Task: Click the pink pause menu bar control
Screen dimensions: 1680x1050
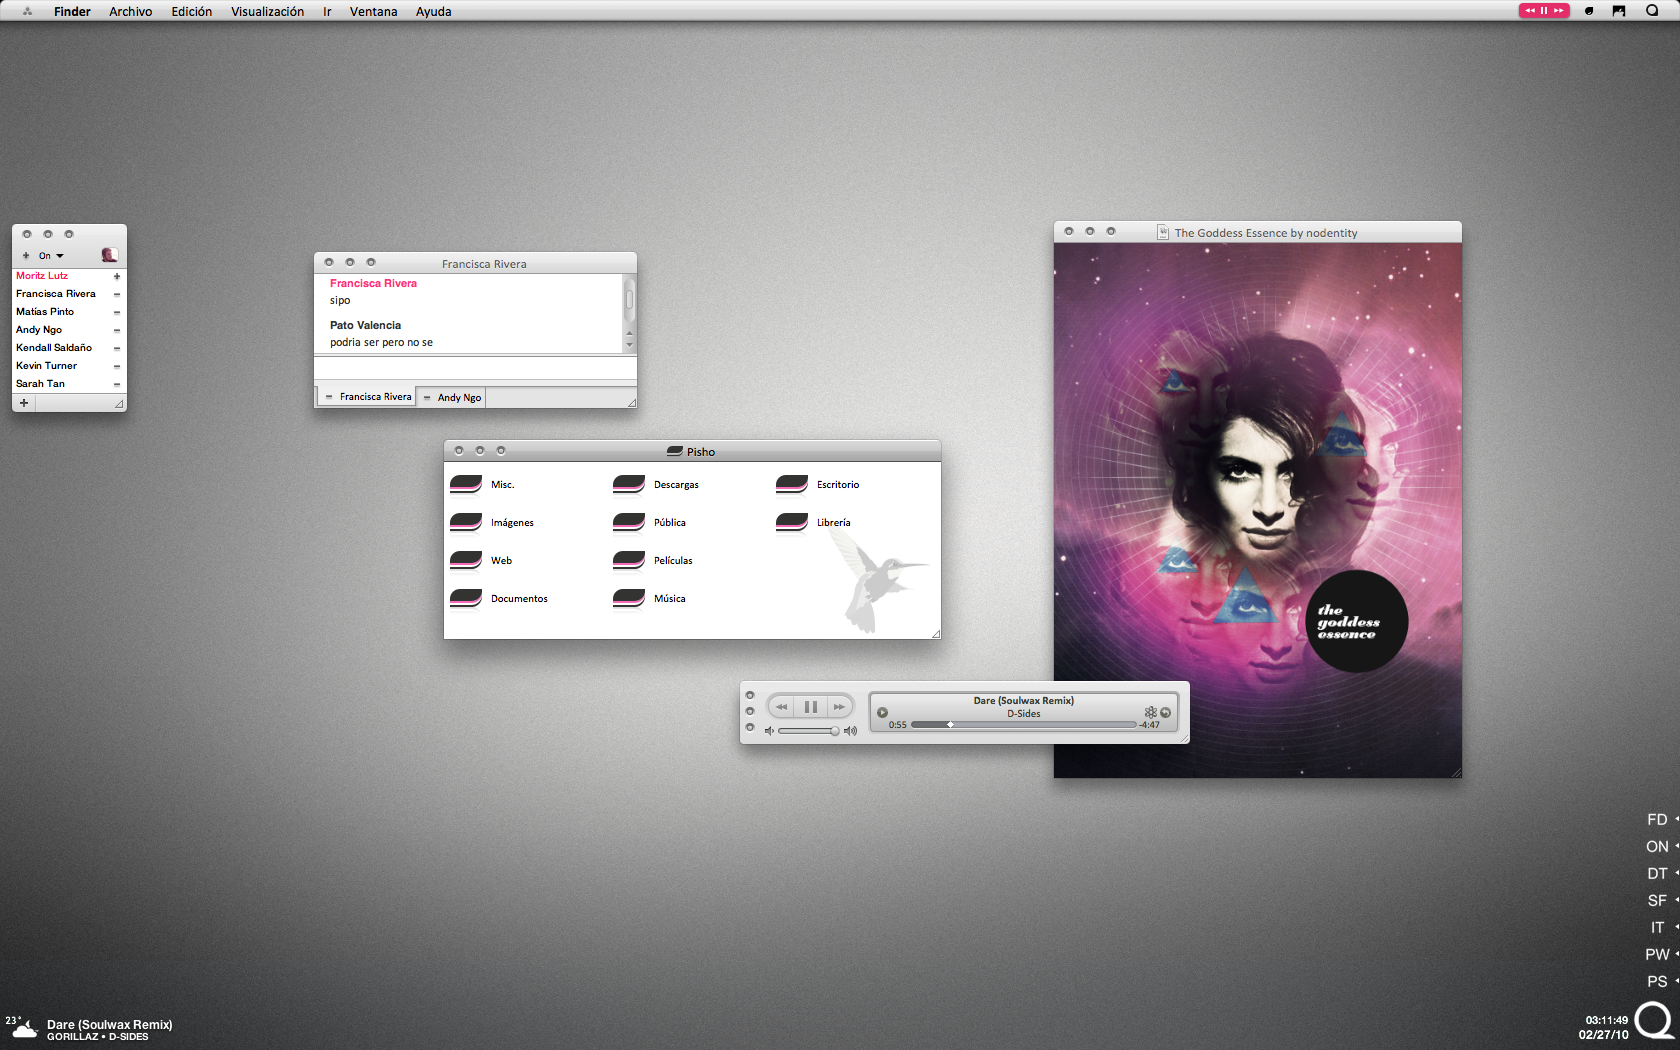Action: pyautogui.click(x=1544, y=11)
